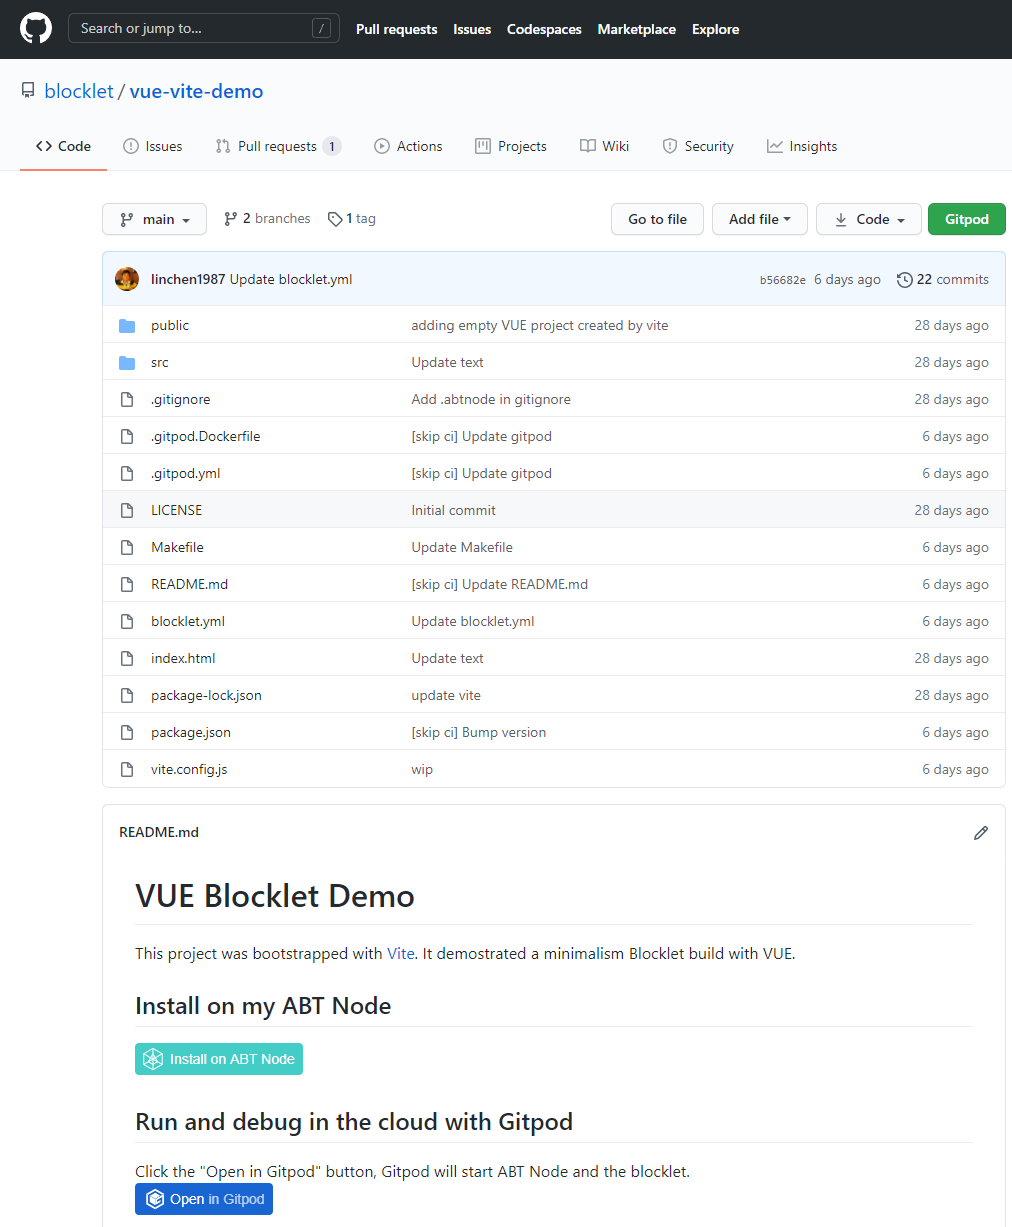Expand the main branch dropdown
Image resolution: width=1012 pixels, height=1227 pixels.
tap(154, 219)
